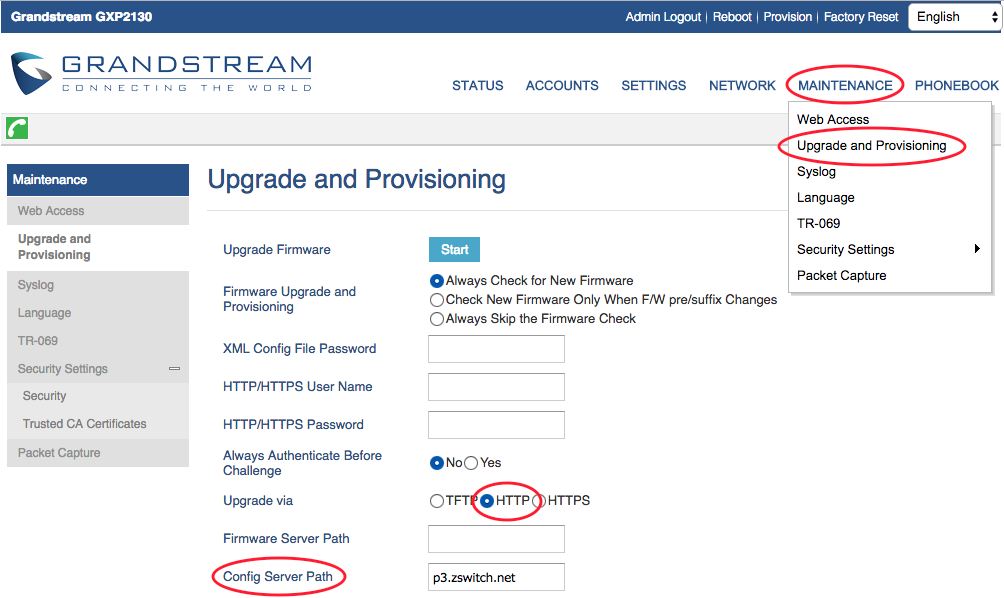Select Always Skip the Firmware Check
Image resolution: width=1004 pixels, height=598 pixels.
point(437,319)
